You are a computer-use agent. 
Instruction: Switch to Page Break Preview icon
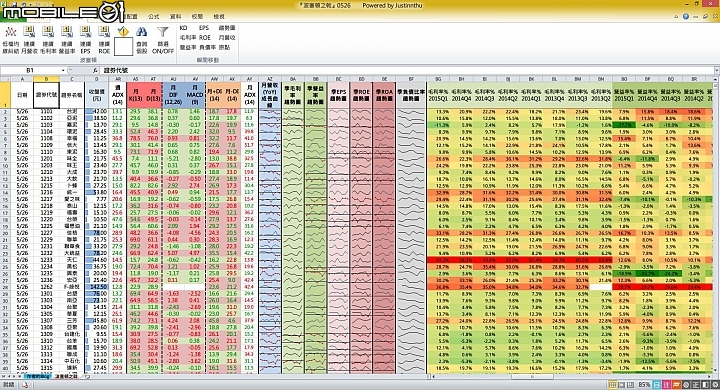pos(630,384)
